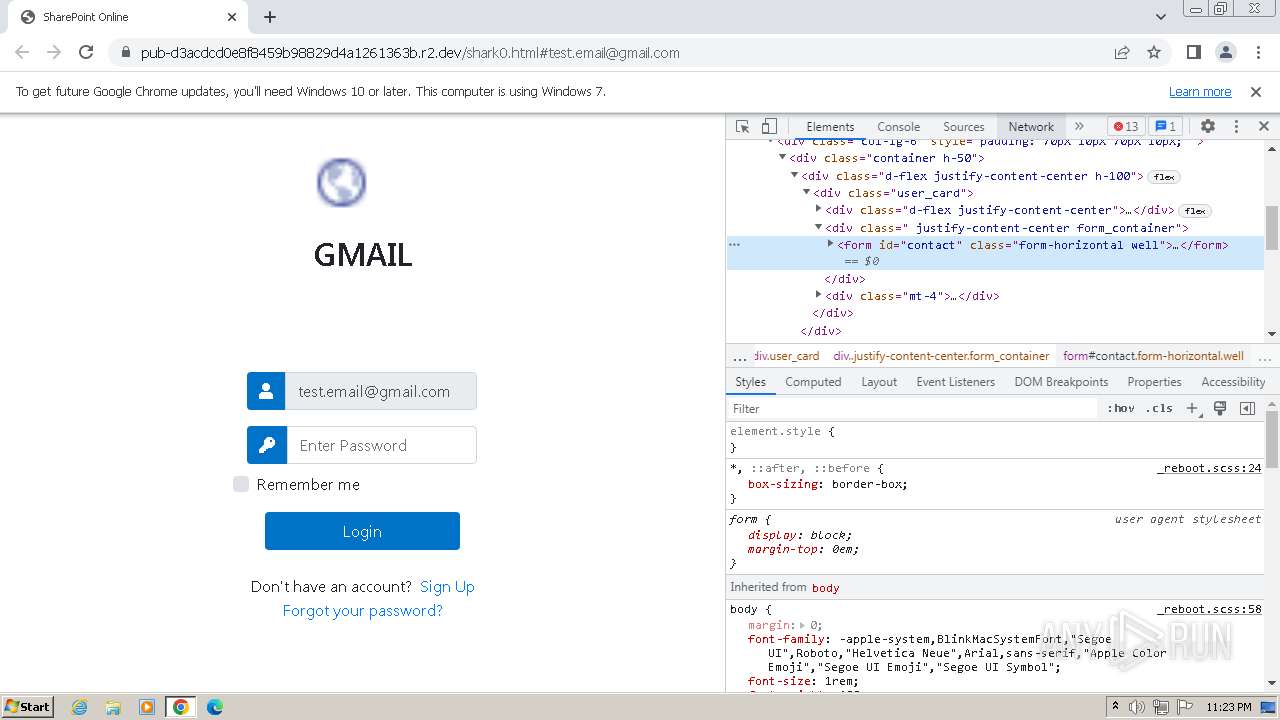Viewport: 1280px width, 720px height.
Task: Share this page icon in address bar
Action: (x=1122, y=52)
